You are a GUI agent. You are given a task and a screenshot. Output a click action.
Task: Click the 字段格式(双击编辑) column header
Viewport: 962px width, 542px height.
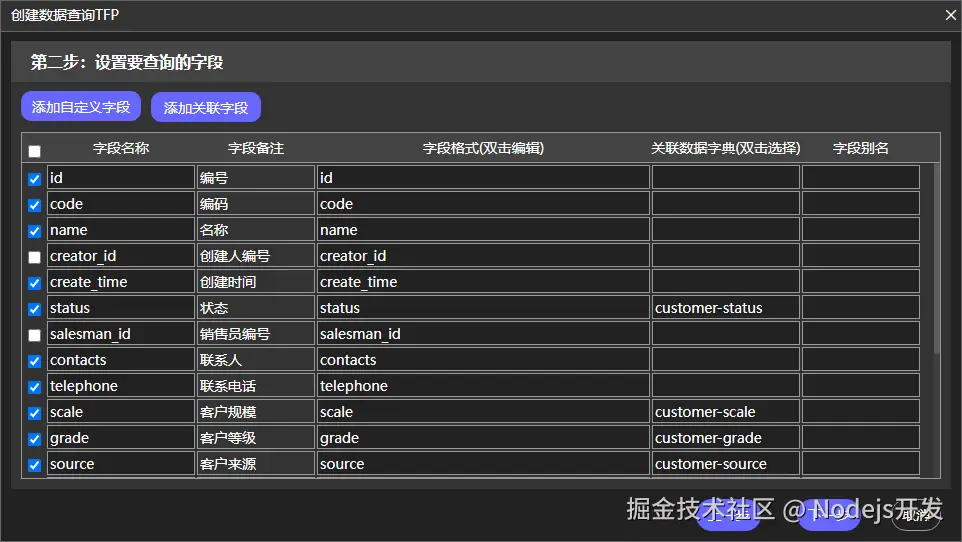483,148
